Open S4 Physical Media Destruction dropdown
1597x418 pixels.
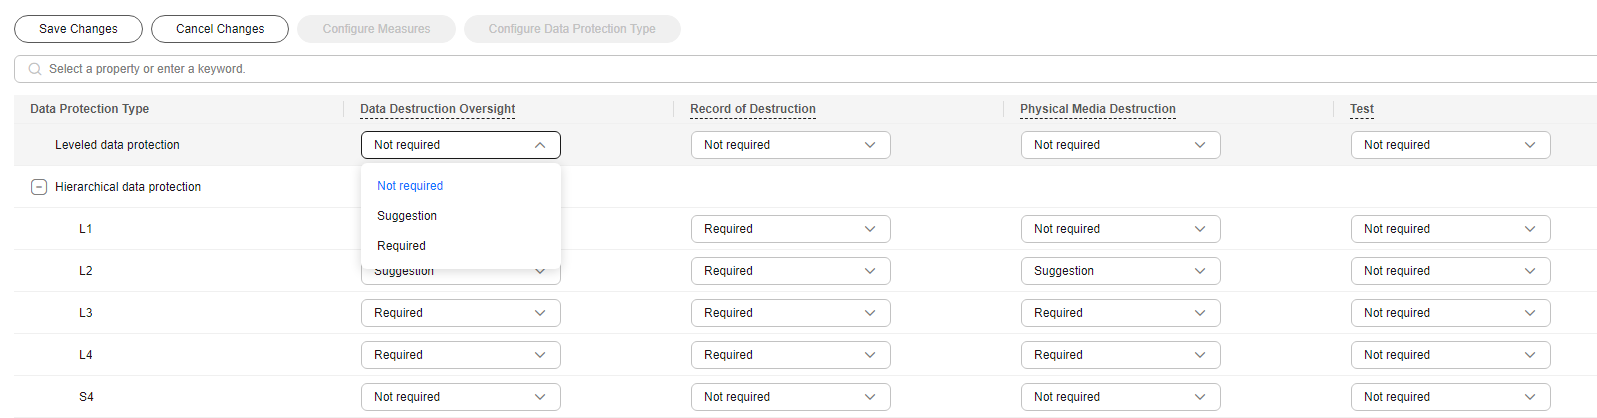(1120, 397)
